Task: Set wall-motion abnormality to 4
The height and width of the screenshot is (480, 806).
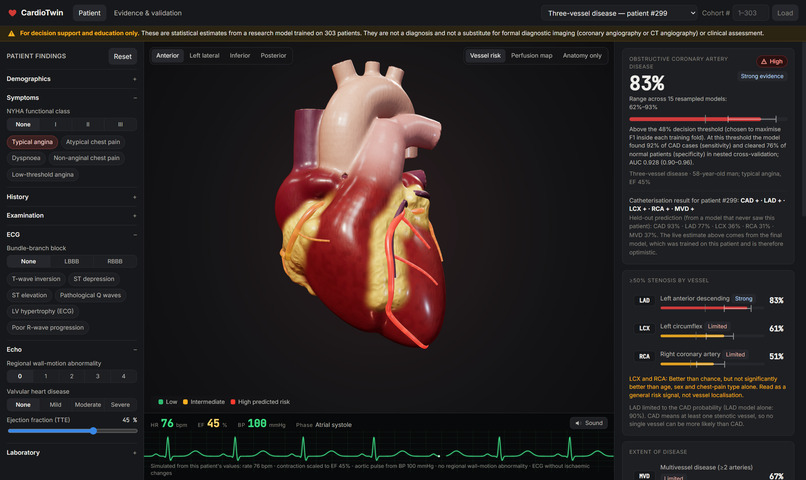Action: click(x=123, y=376)
